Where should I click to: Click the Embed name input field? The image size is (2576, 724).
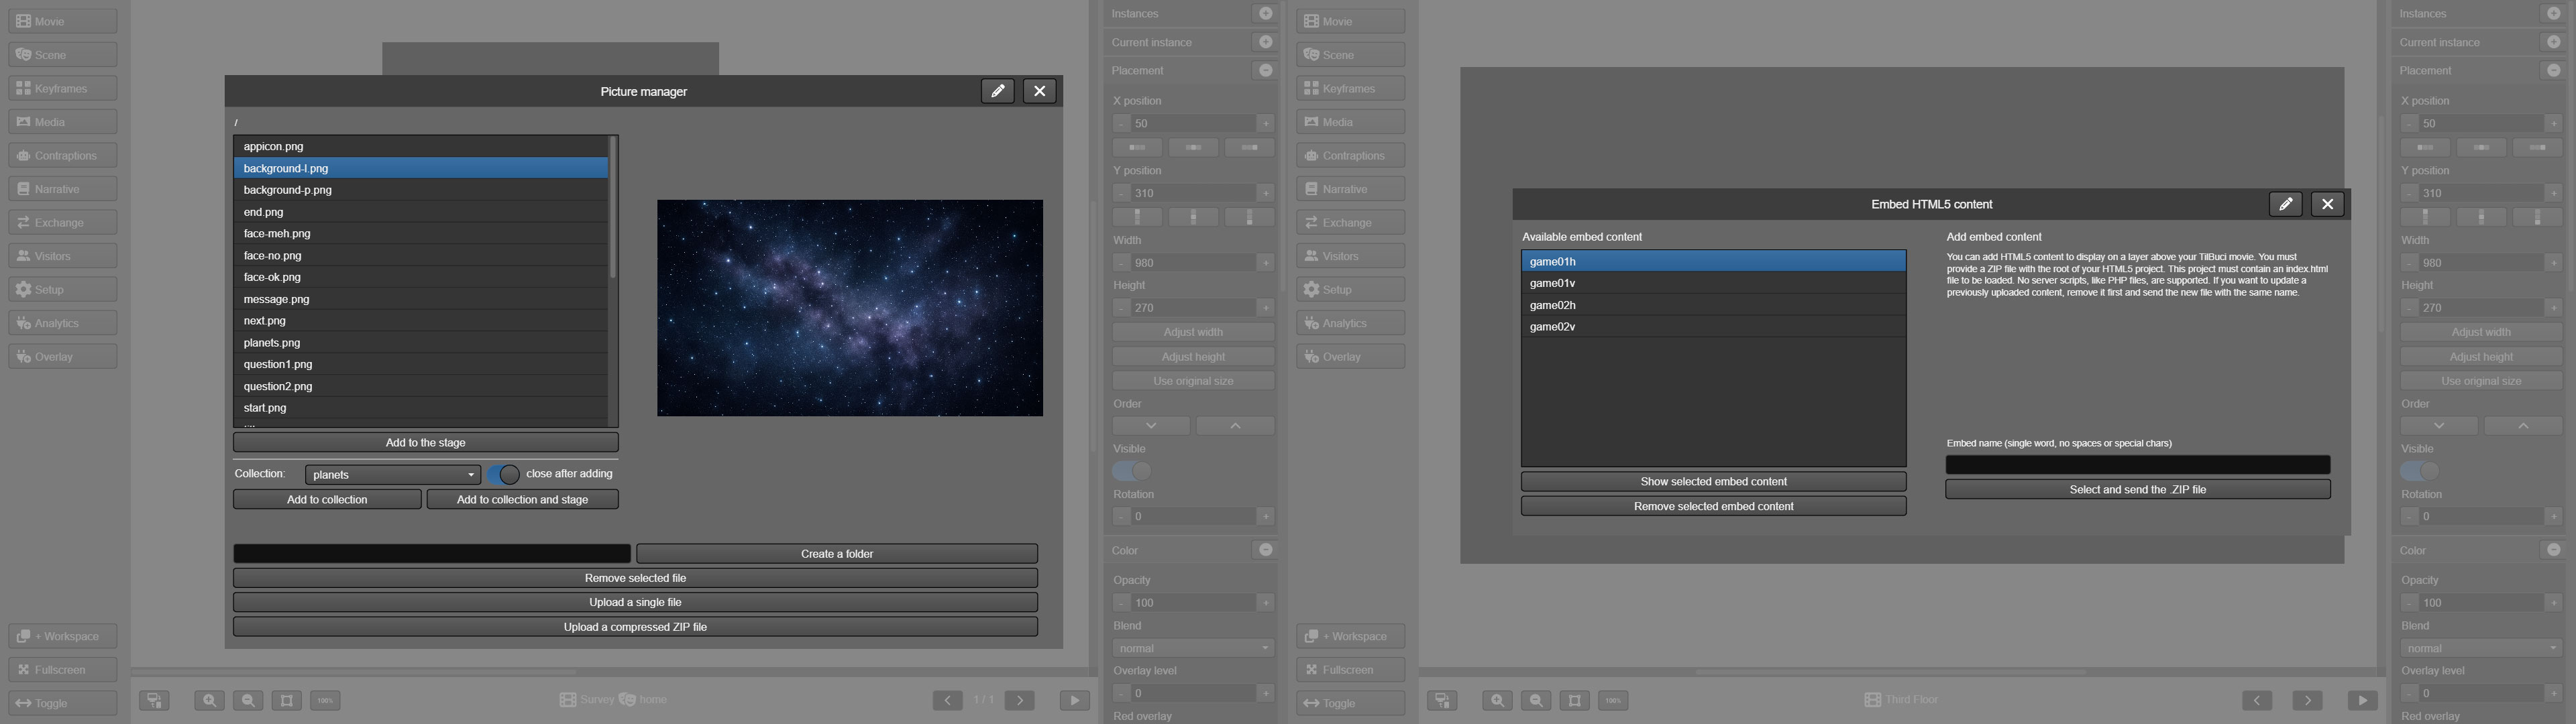pyautogui.click(x=2137, y=465)
